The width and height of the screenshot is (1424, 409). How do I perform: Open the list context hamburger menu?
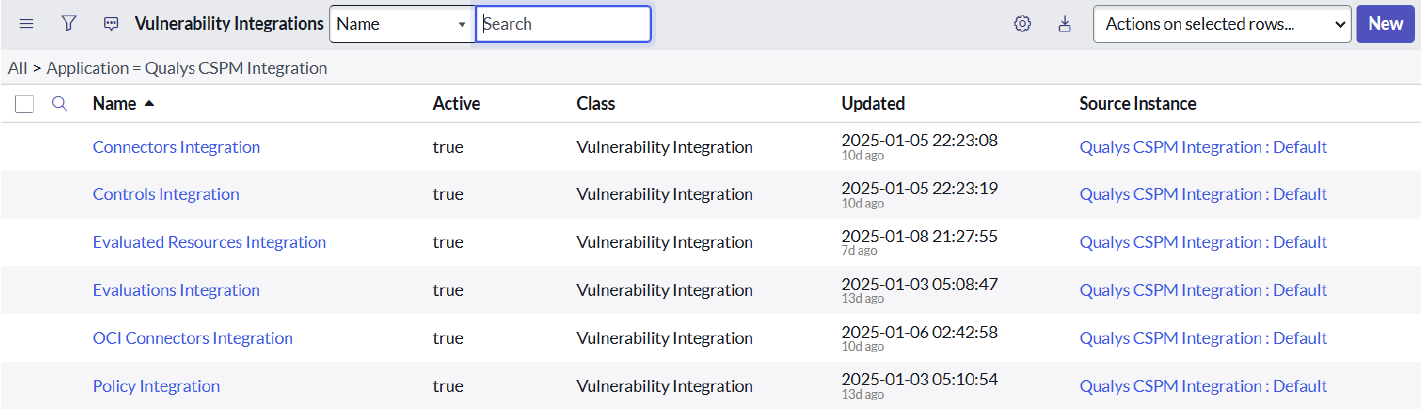[x=27, y=24]
